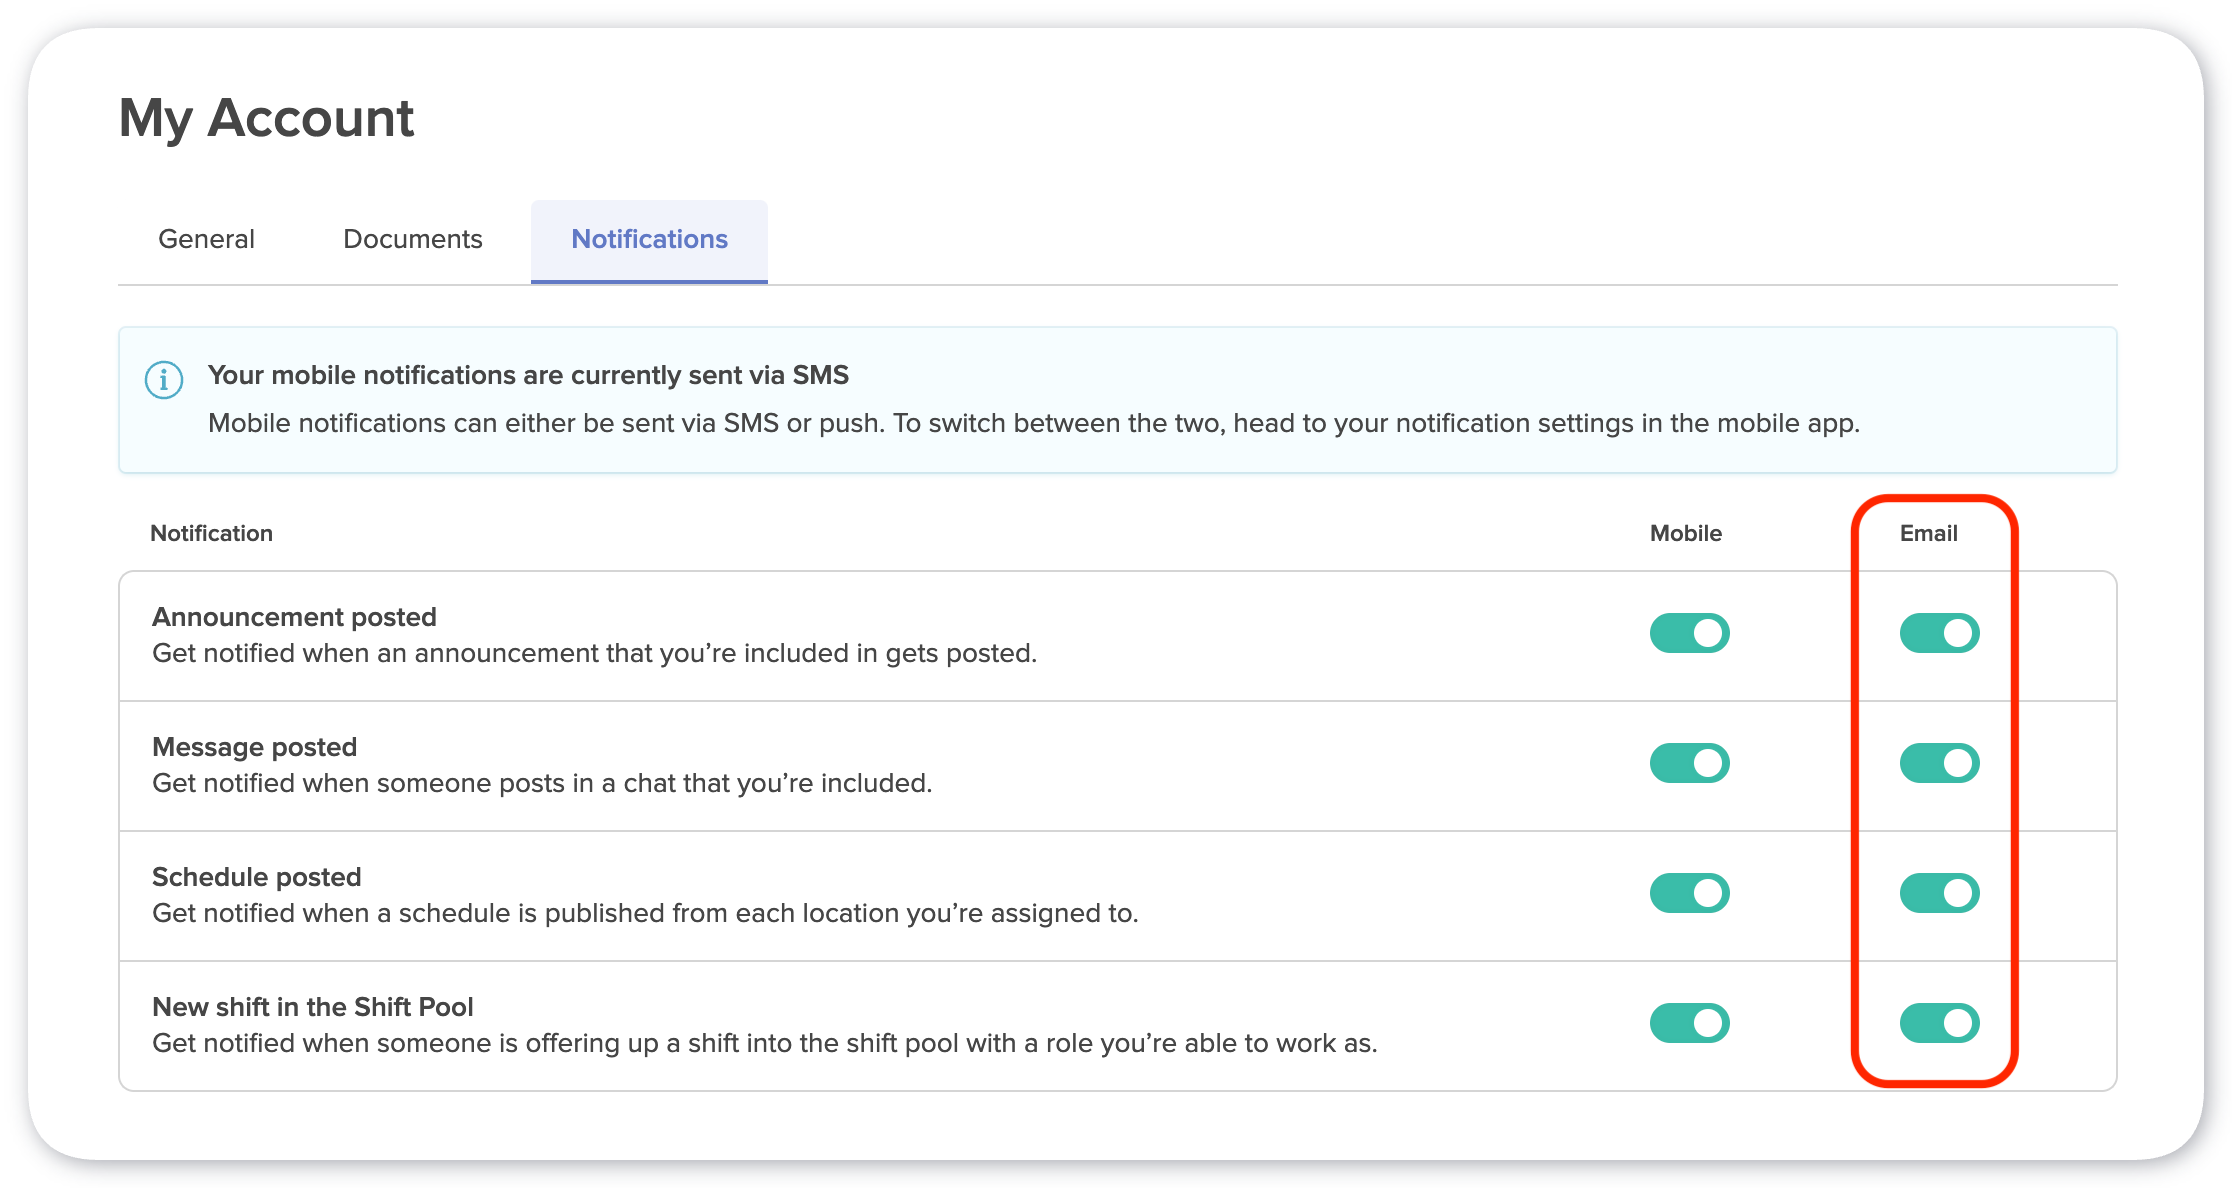2232x1188 pixels.
Task: Turn off Mobile alerts for Message posted
Action: (x=1688, y=763)
